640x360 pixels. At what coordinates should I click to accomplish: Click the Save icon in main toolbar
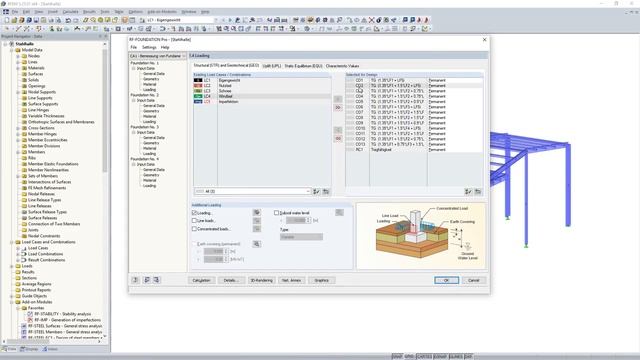click(x=36, y=20)
